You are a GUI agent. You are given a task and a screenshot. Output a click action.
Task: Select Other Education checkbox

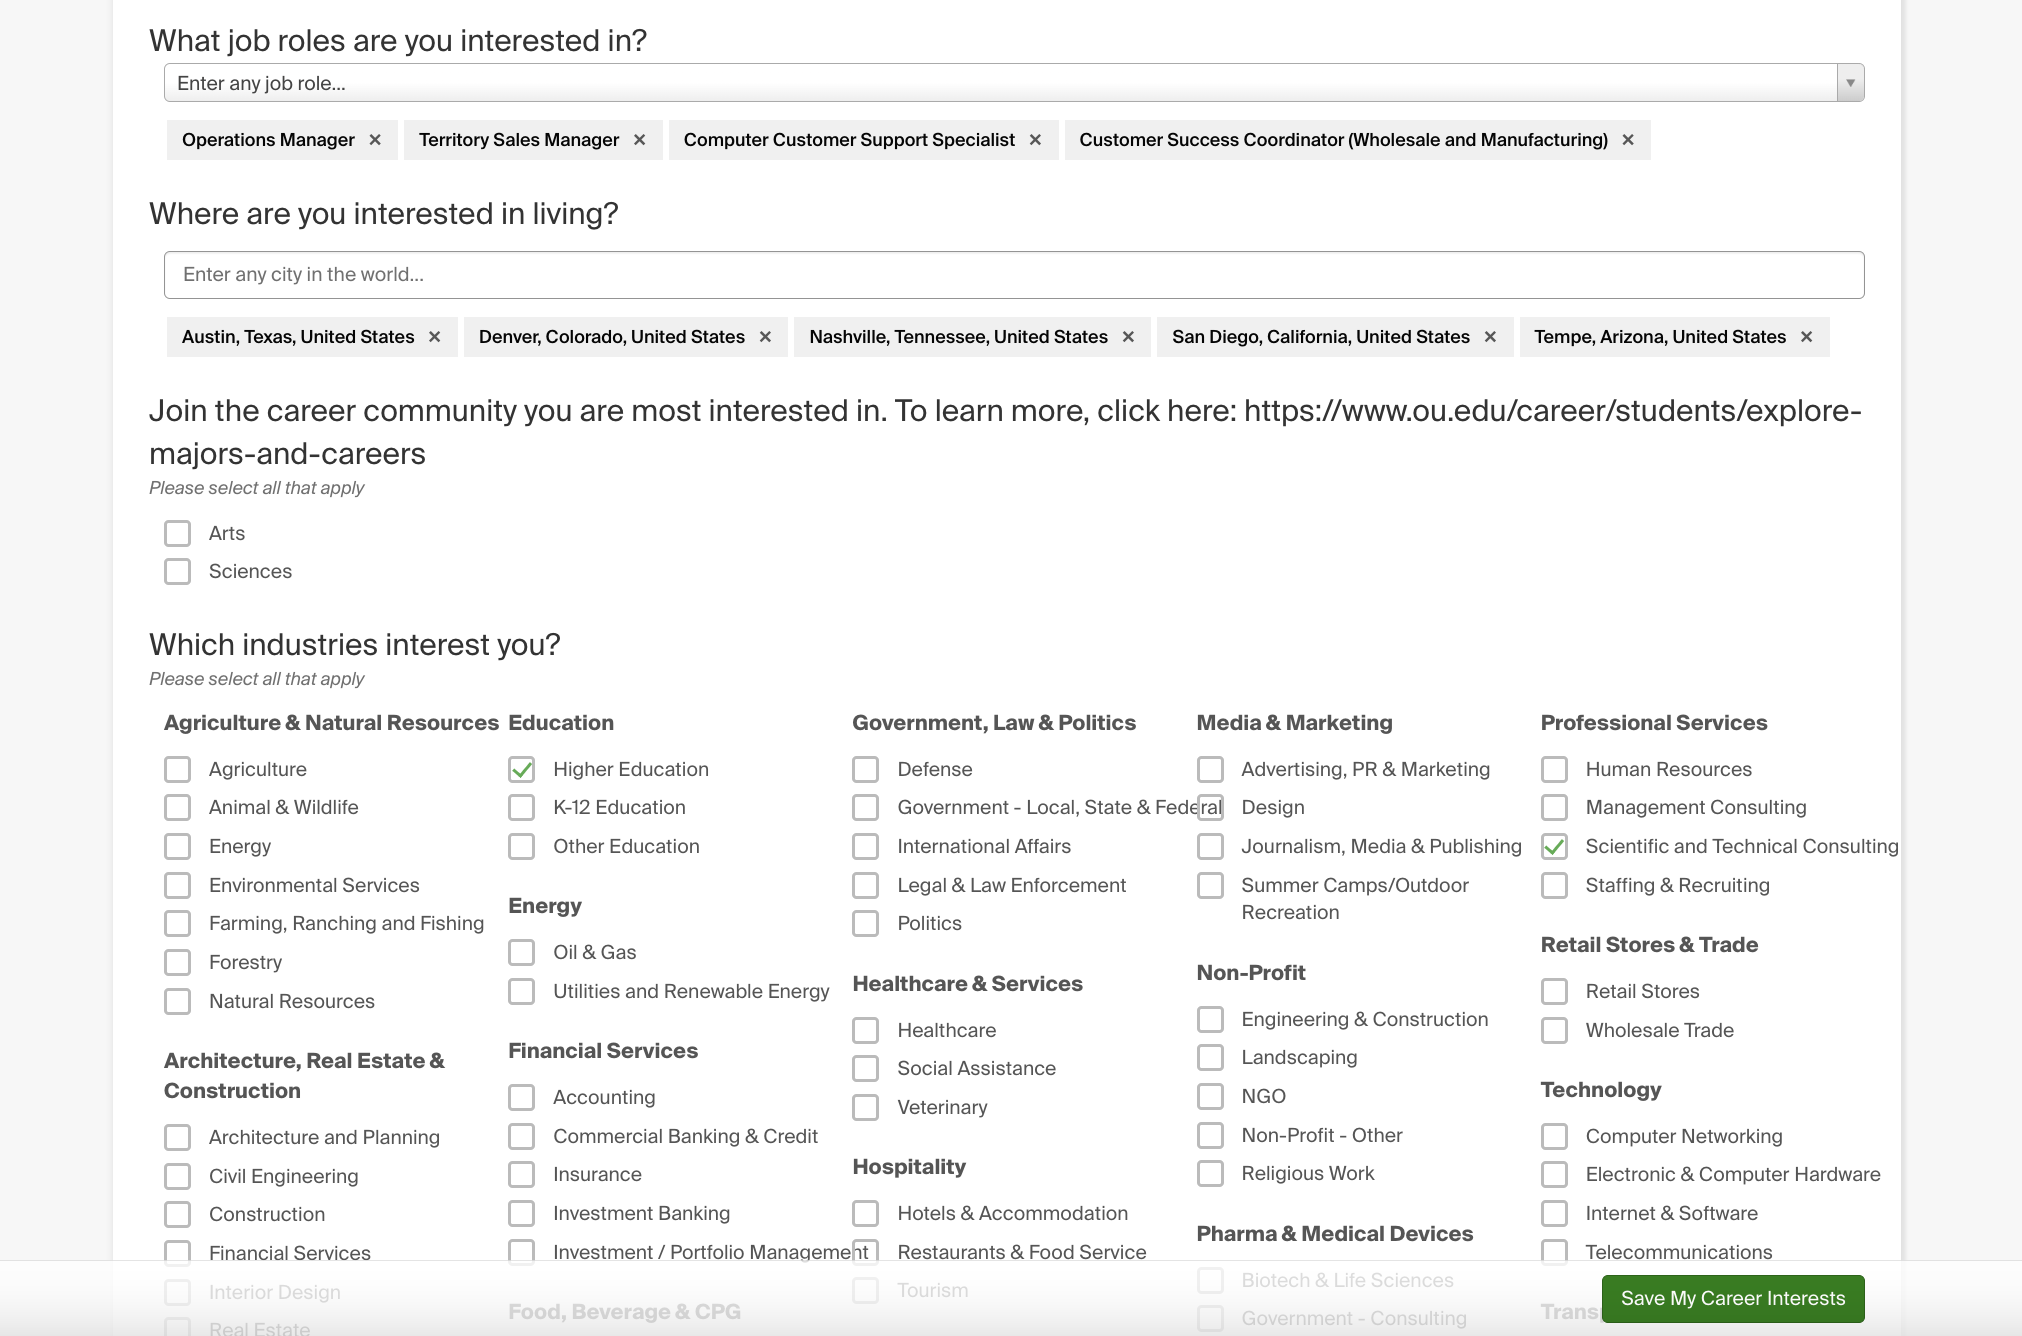(522, 846)
